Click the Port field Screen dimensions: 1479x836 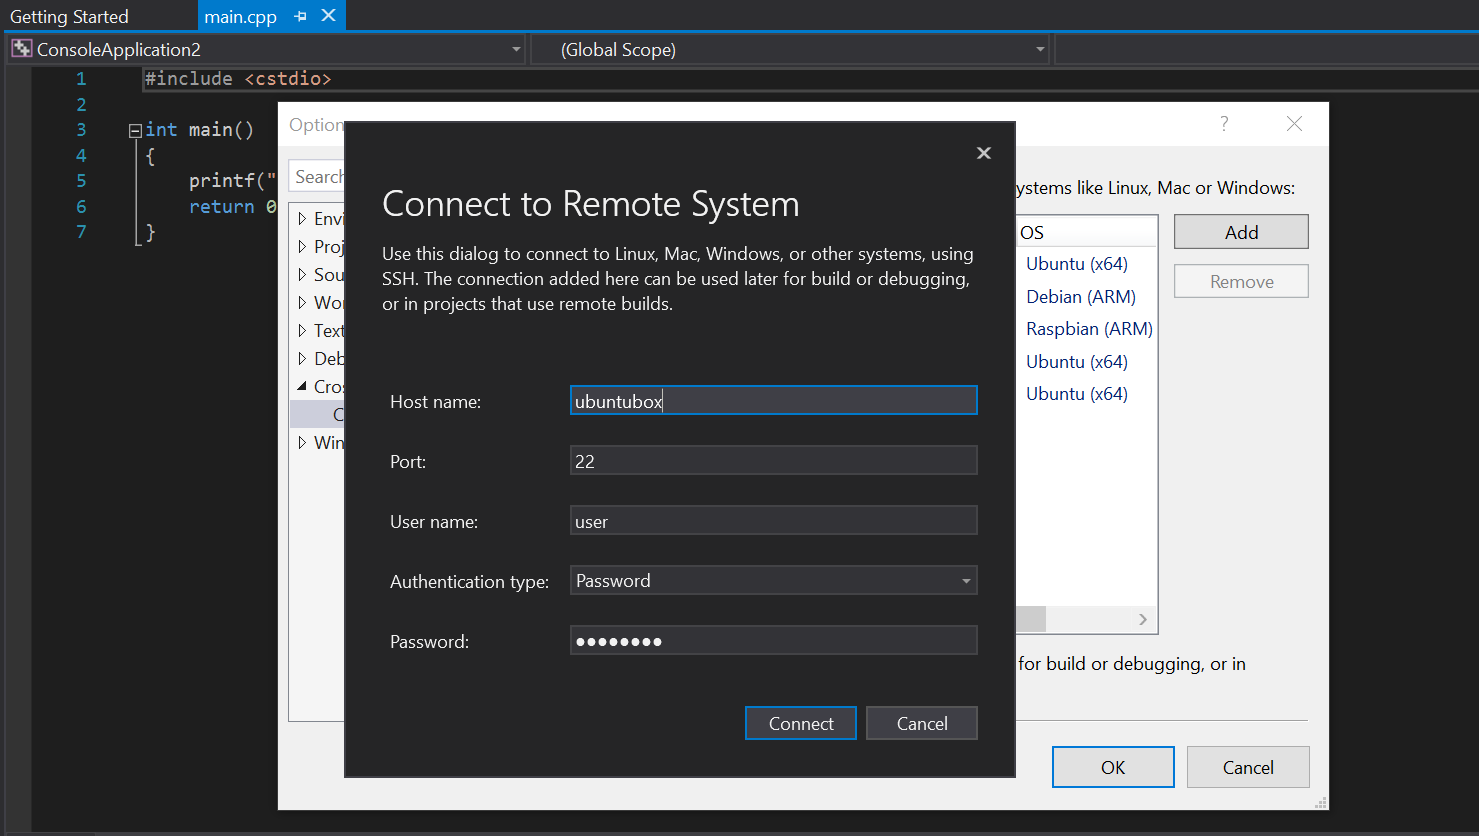tap(773, 461)
